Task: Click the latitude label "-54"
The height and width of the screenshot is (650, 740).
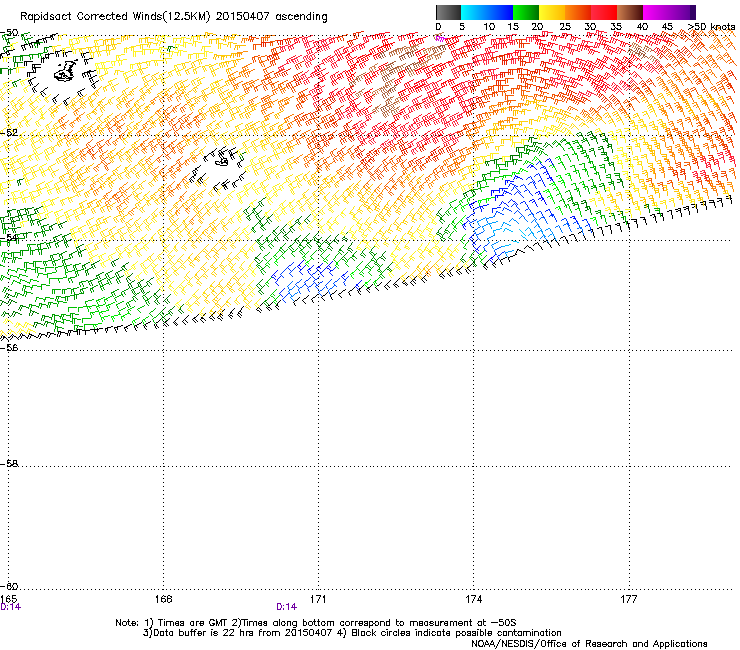Action: 9,238
